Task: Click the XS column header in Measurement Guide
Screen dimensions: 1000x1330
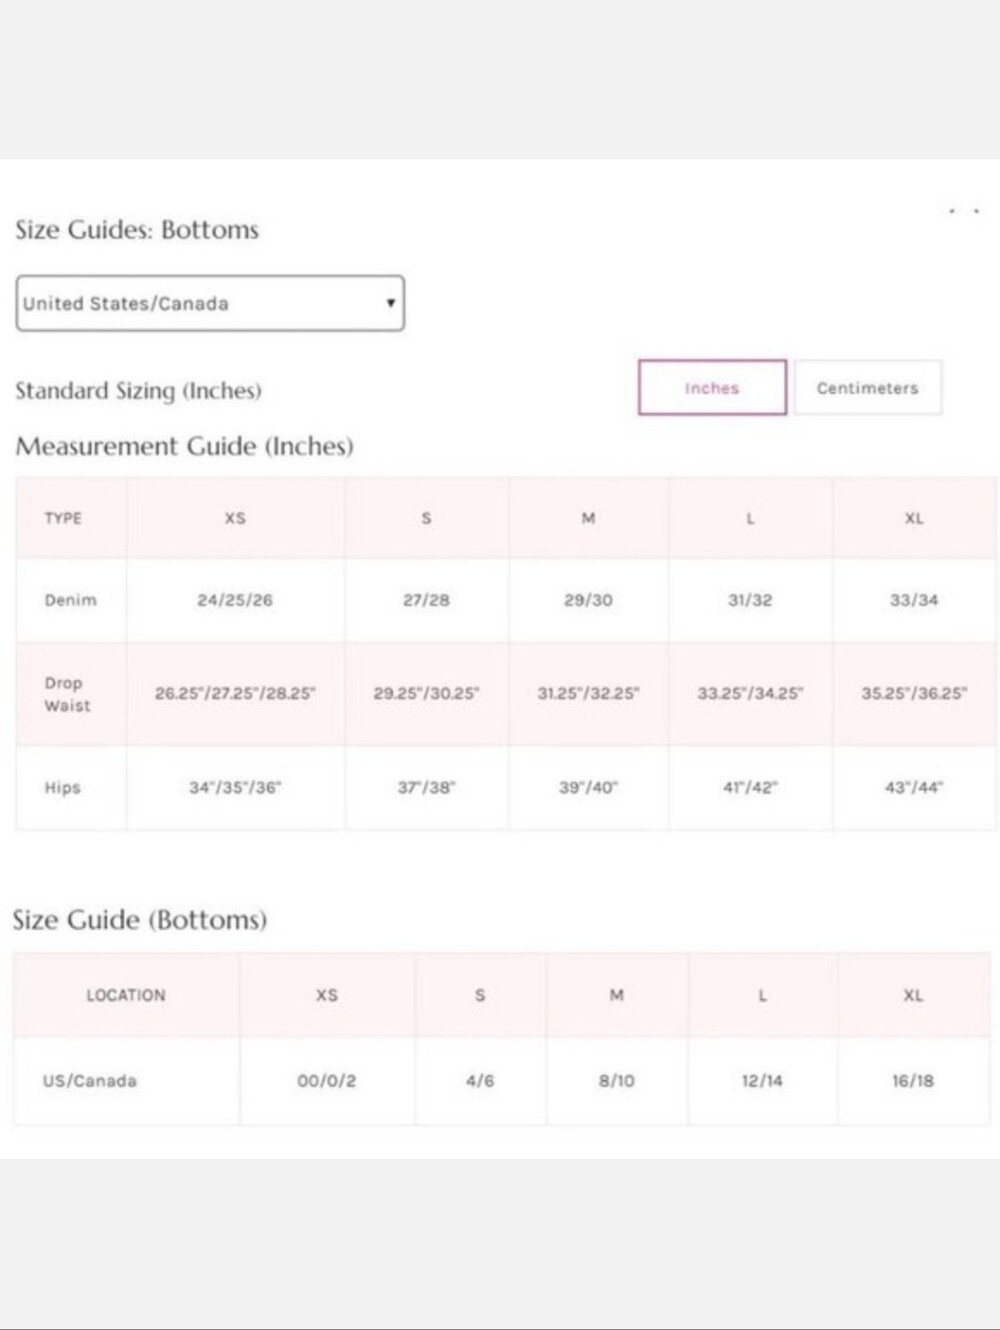Action: tap(235, 518)
